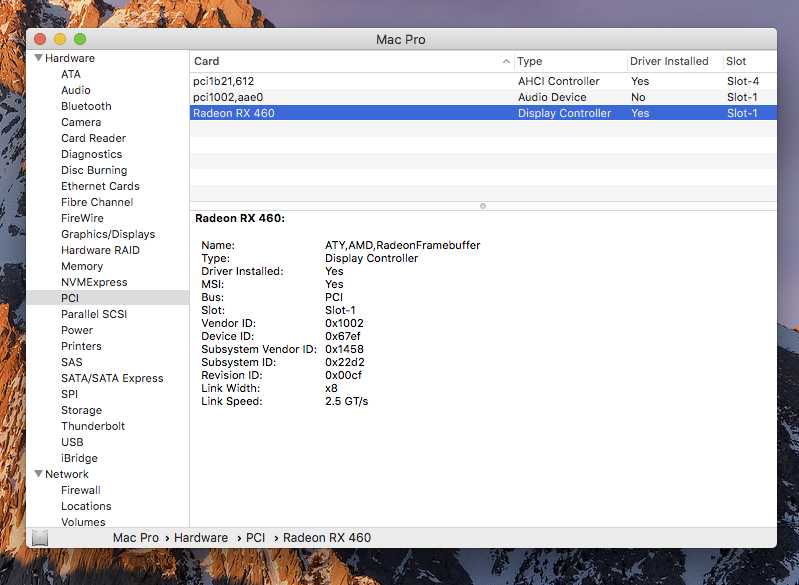The image size is (799, 585).
Task: Open Storage in the sidebar
Action: coord(82,410)
